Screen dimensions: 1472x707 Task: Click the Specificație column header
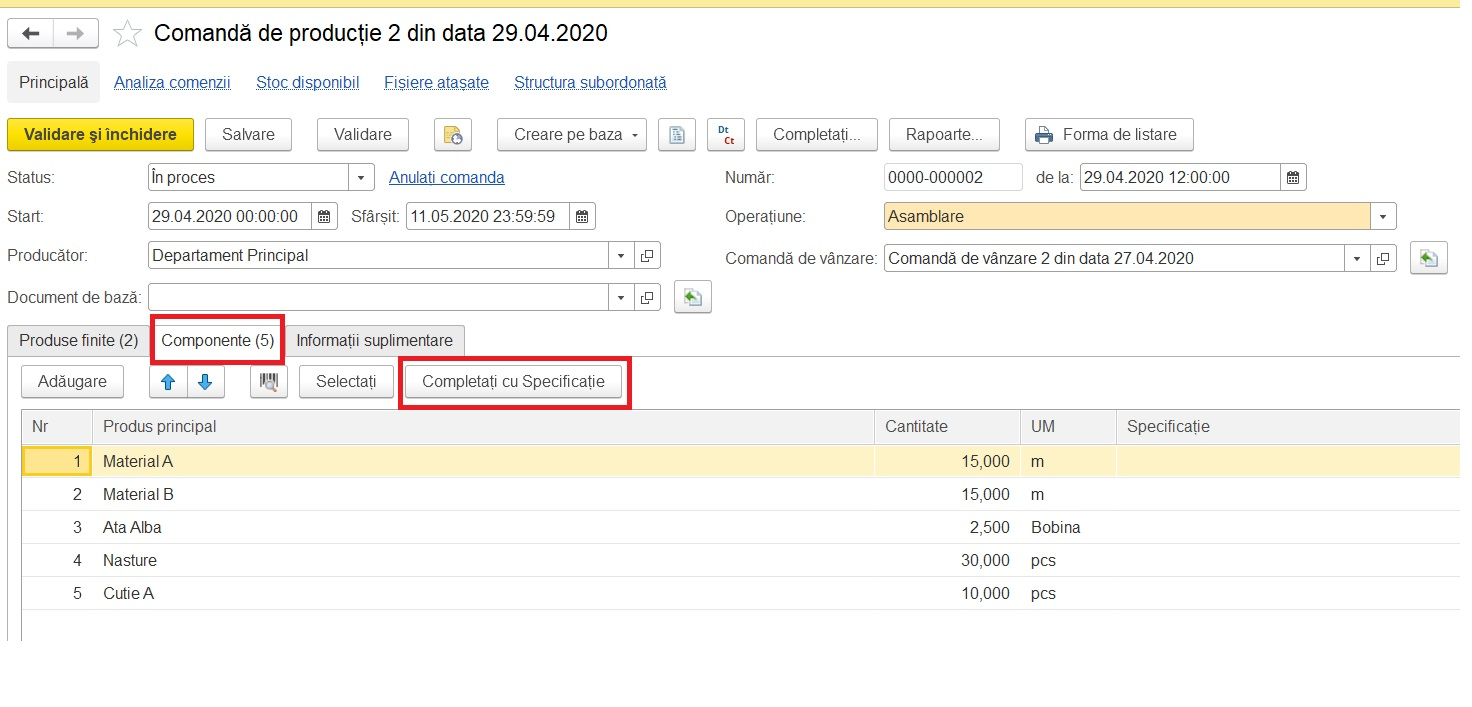pyautogui.click(x=1288, y=427)
